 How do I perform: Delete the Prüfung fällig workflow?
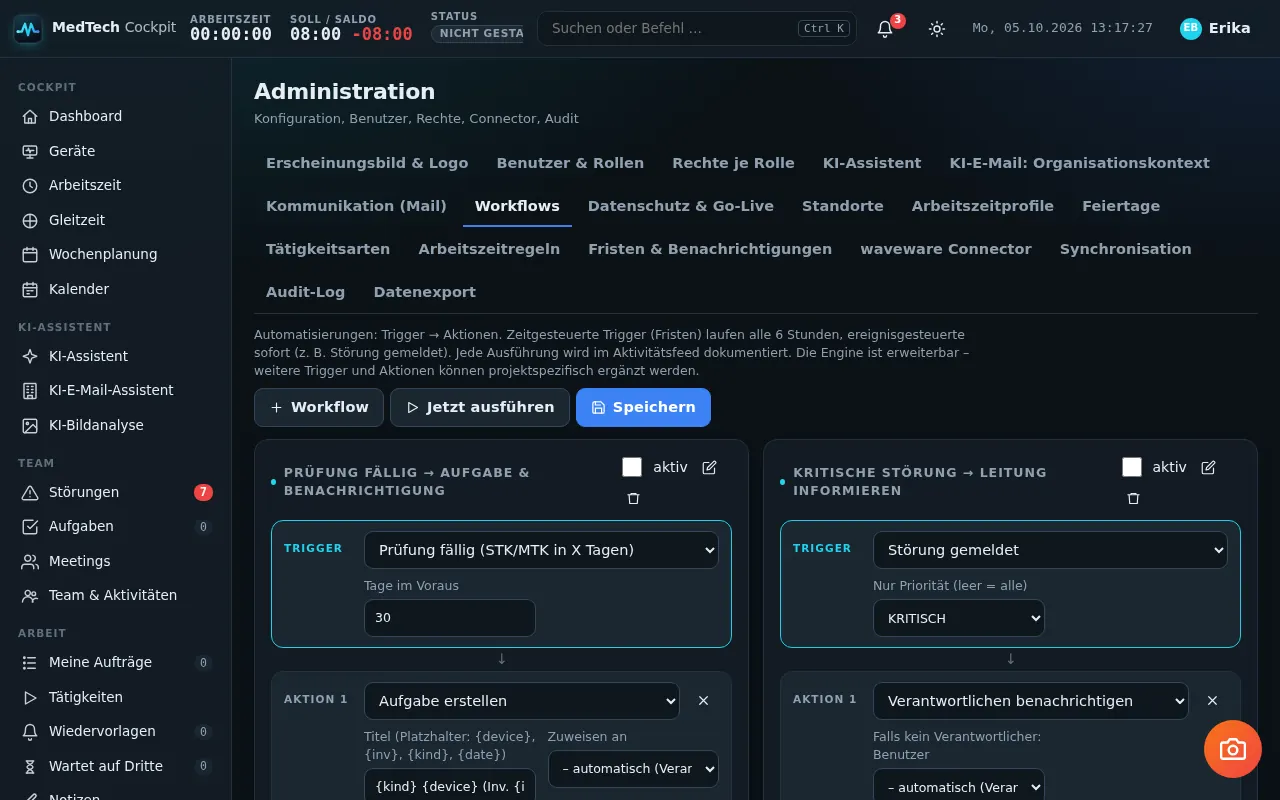pos(633,498)
